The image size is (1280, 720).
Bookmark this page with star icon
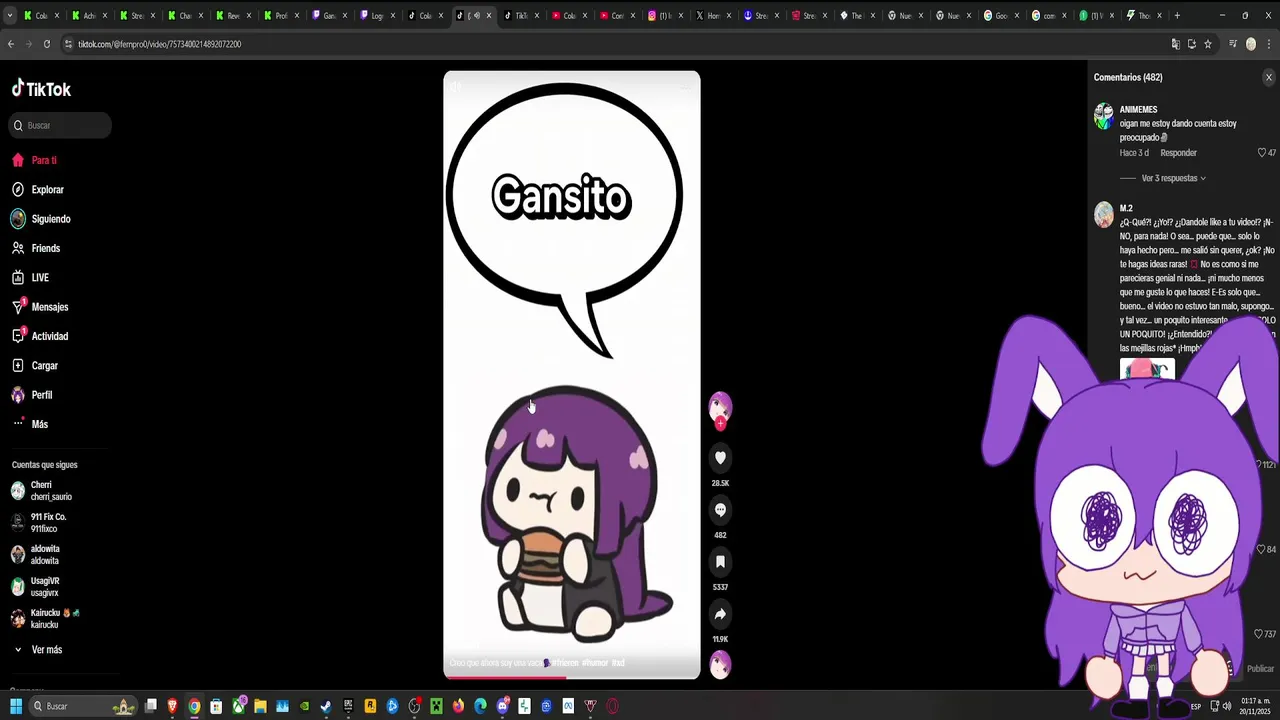[1208, 44]
